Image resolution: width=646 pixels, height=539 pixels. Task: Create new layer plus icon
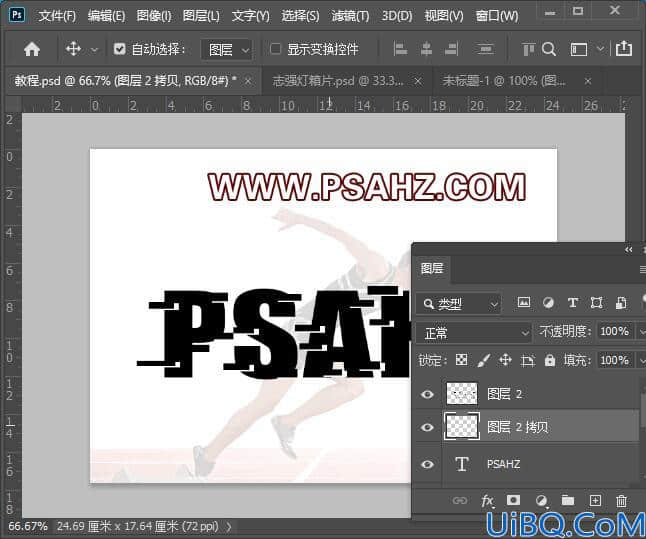tap(595, 501)
